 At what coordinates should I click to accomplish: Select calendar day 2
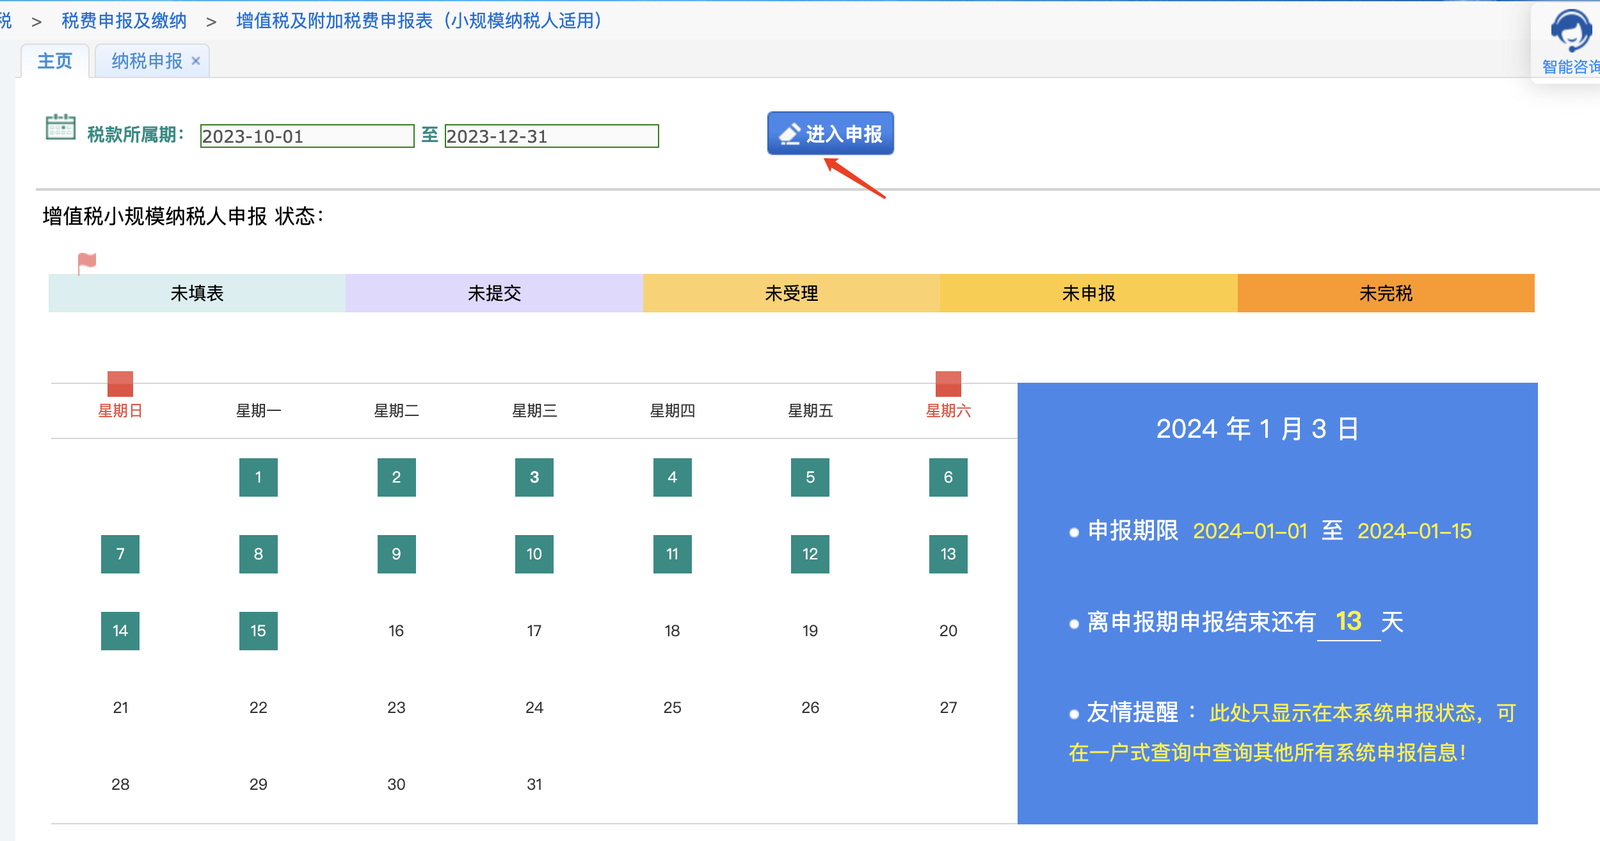pyautogui.click(x=396, y=477)
